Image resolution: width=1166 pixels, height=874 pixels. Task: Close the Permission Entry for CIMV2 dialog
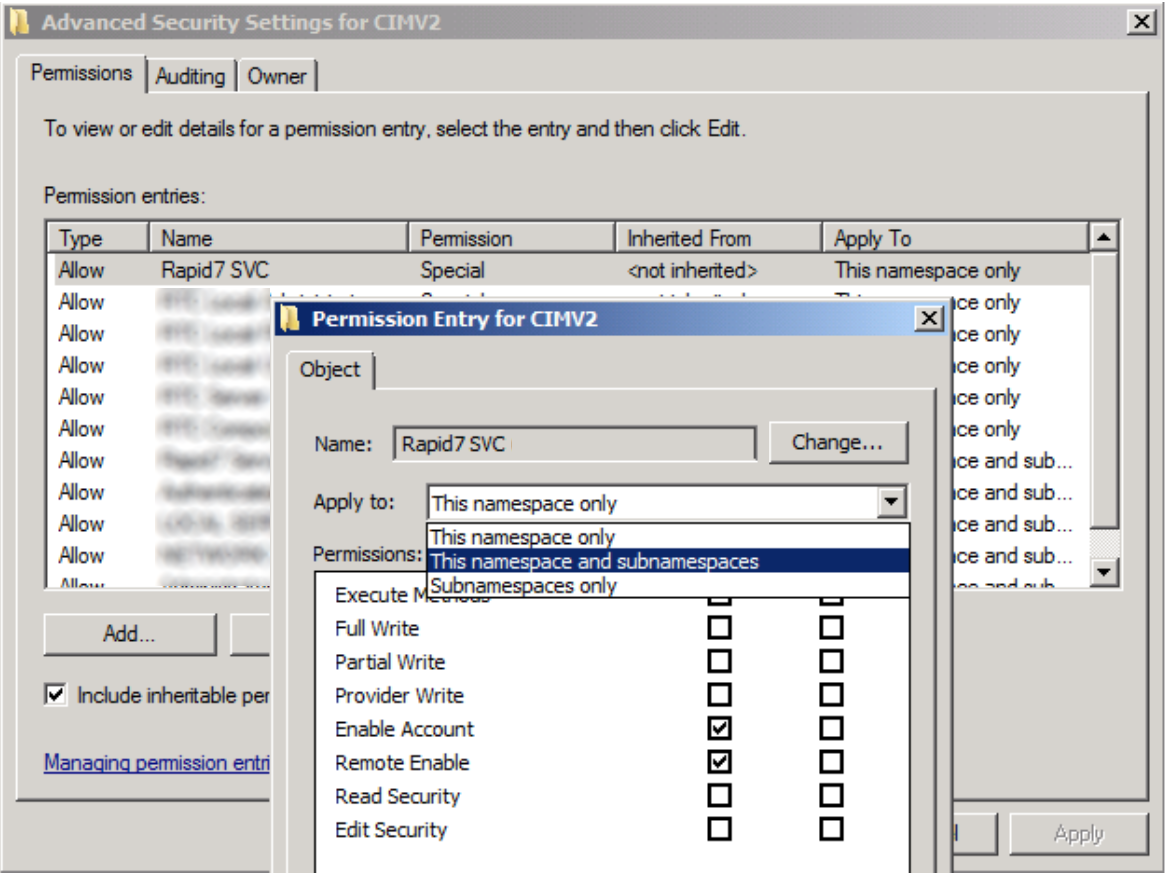click(929, 318)
